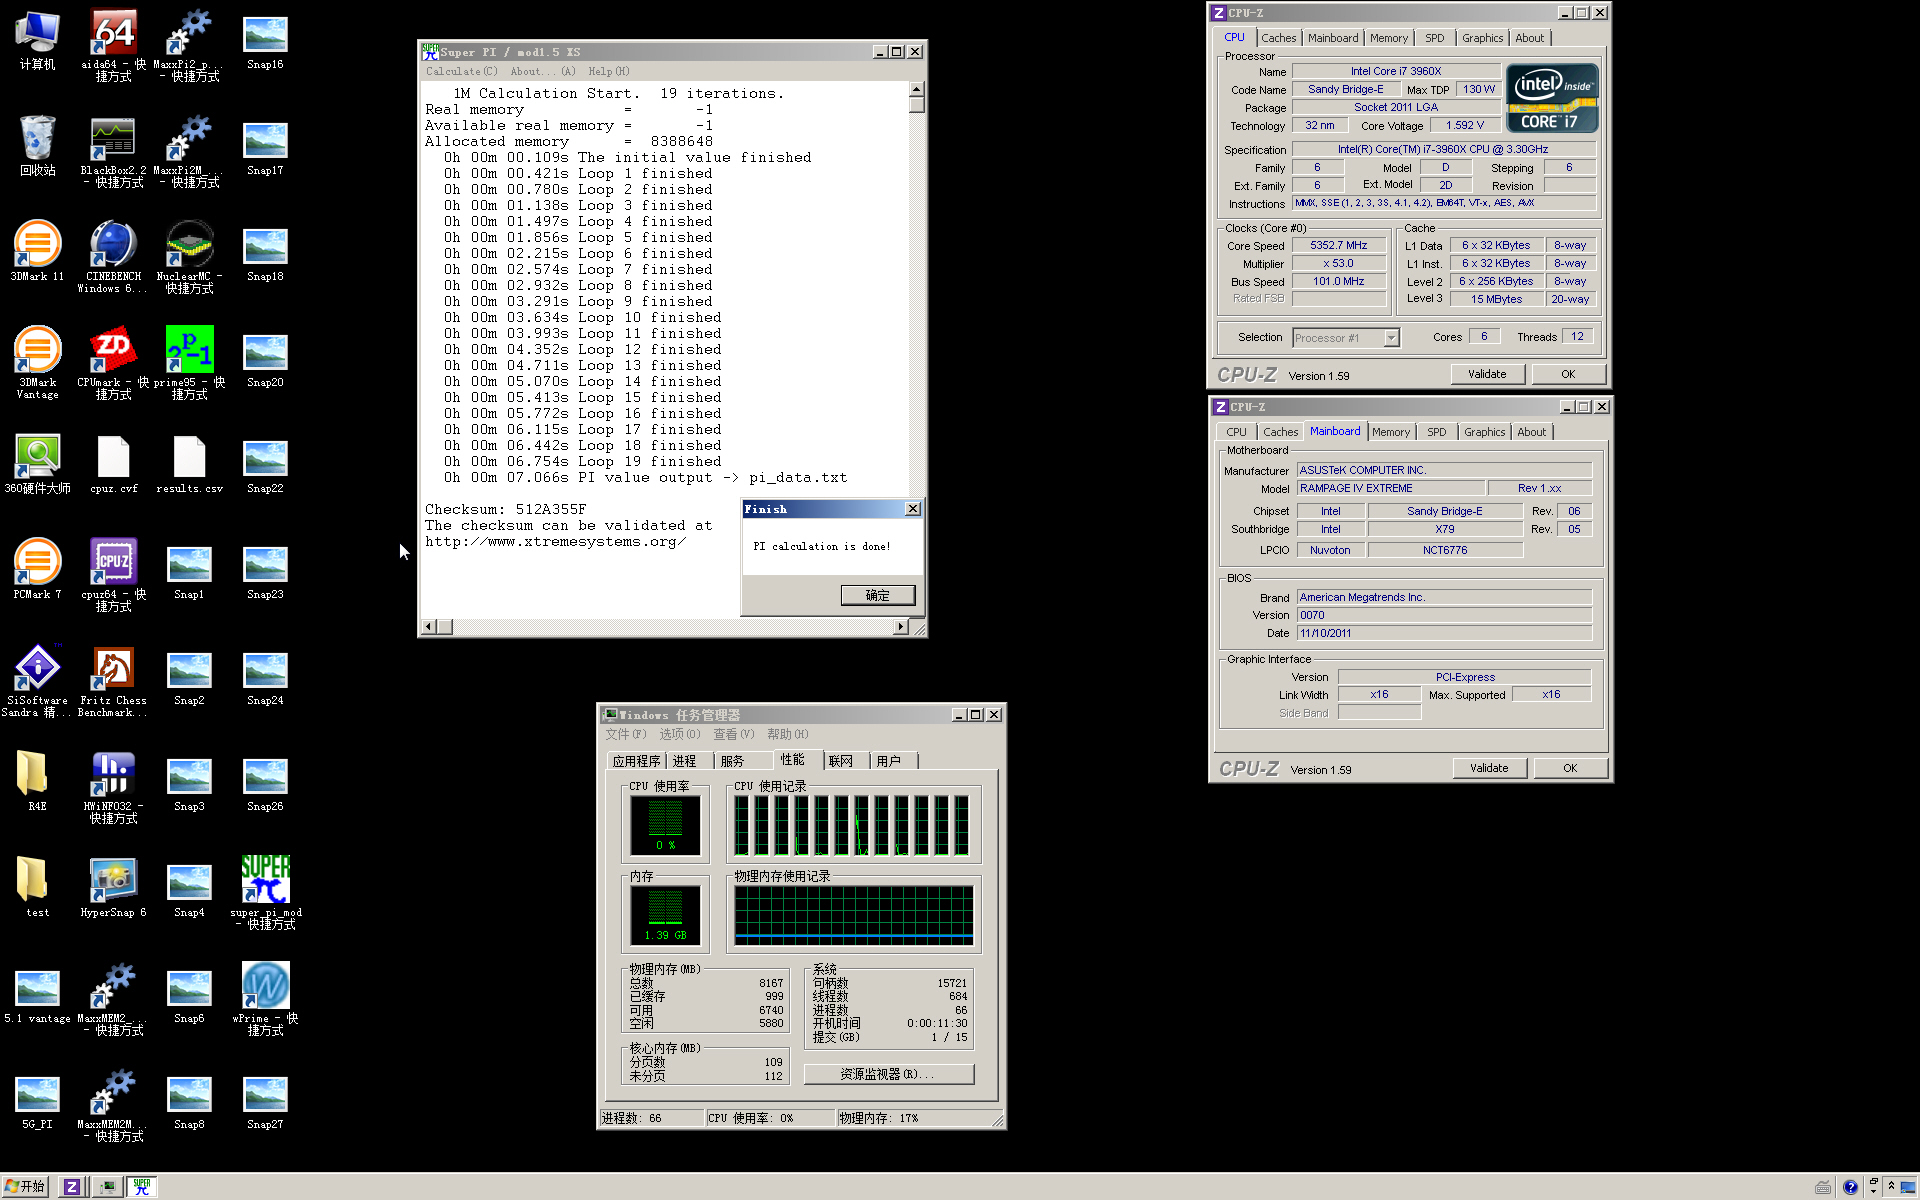Open the Start menu
Viewport: 1920px width, 1200px height.
click(x=26, y=1186)
